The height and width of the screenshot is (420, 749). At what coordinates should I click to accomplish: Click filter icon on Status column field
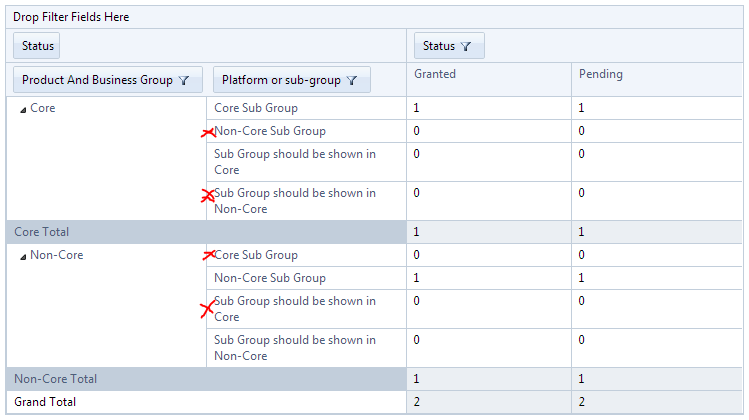click(x=467, y=46)
